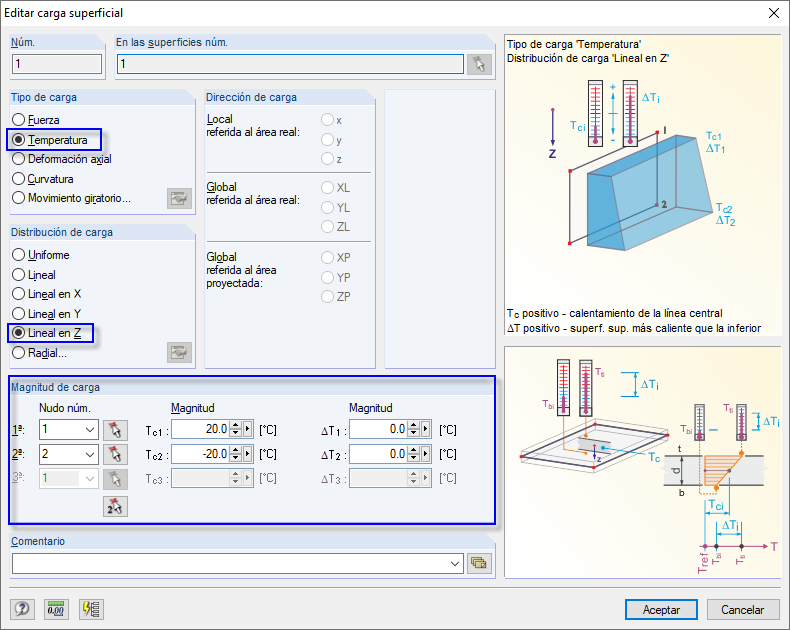Click the ΔT2 magnitude value field
790x630 pixels.
(x=379, y=454)
